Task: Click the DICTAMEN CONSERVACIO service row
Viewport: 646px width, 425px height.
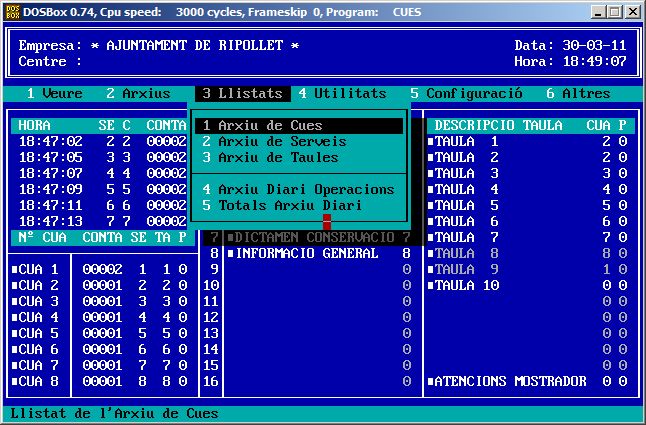Action: point(312,238)
